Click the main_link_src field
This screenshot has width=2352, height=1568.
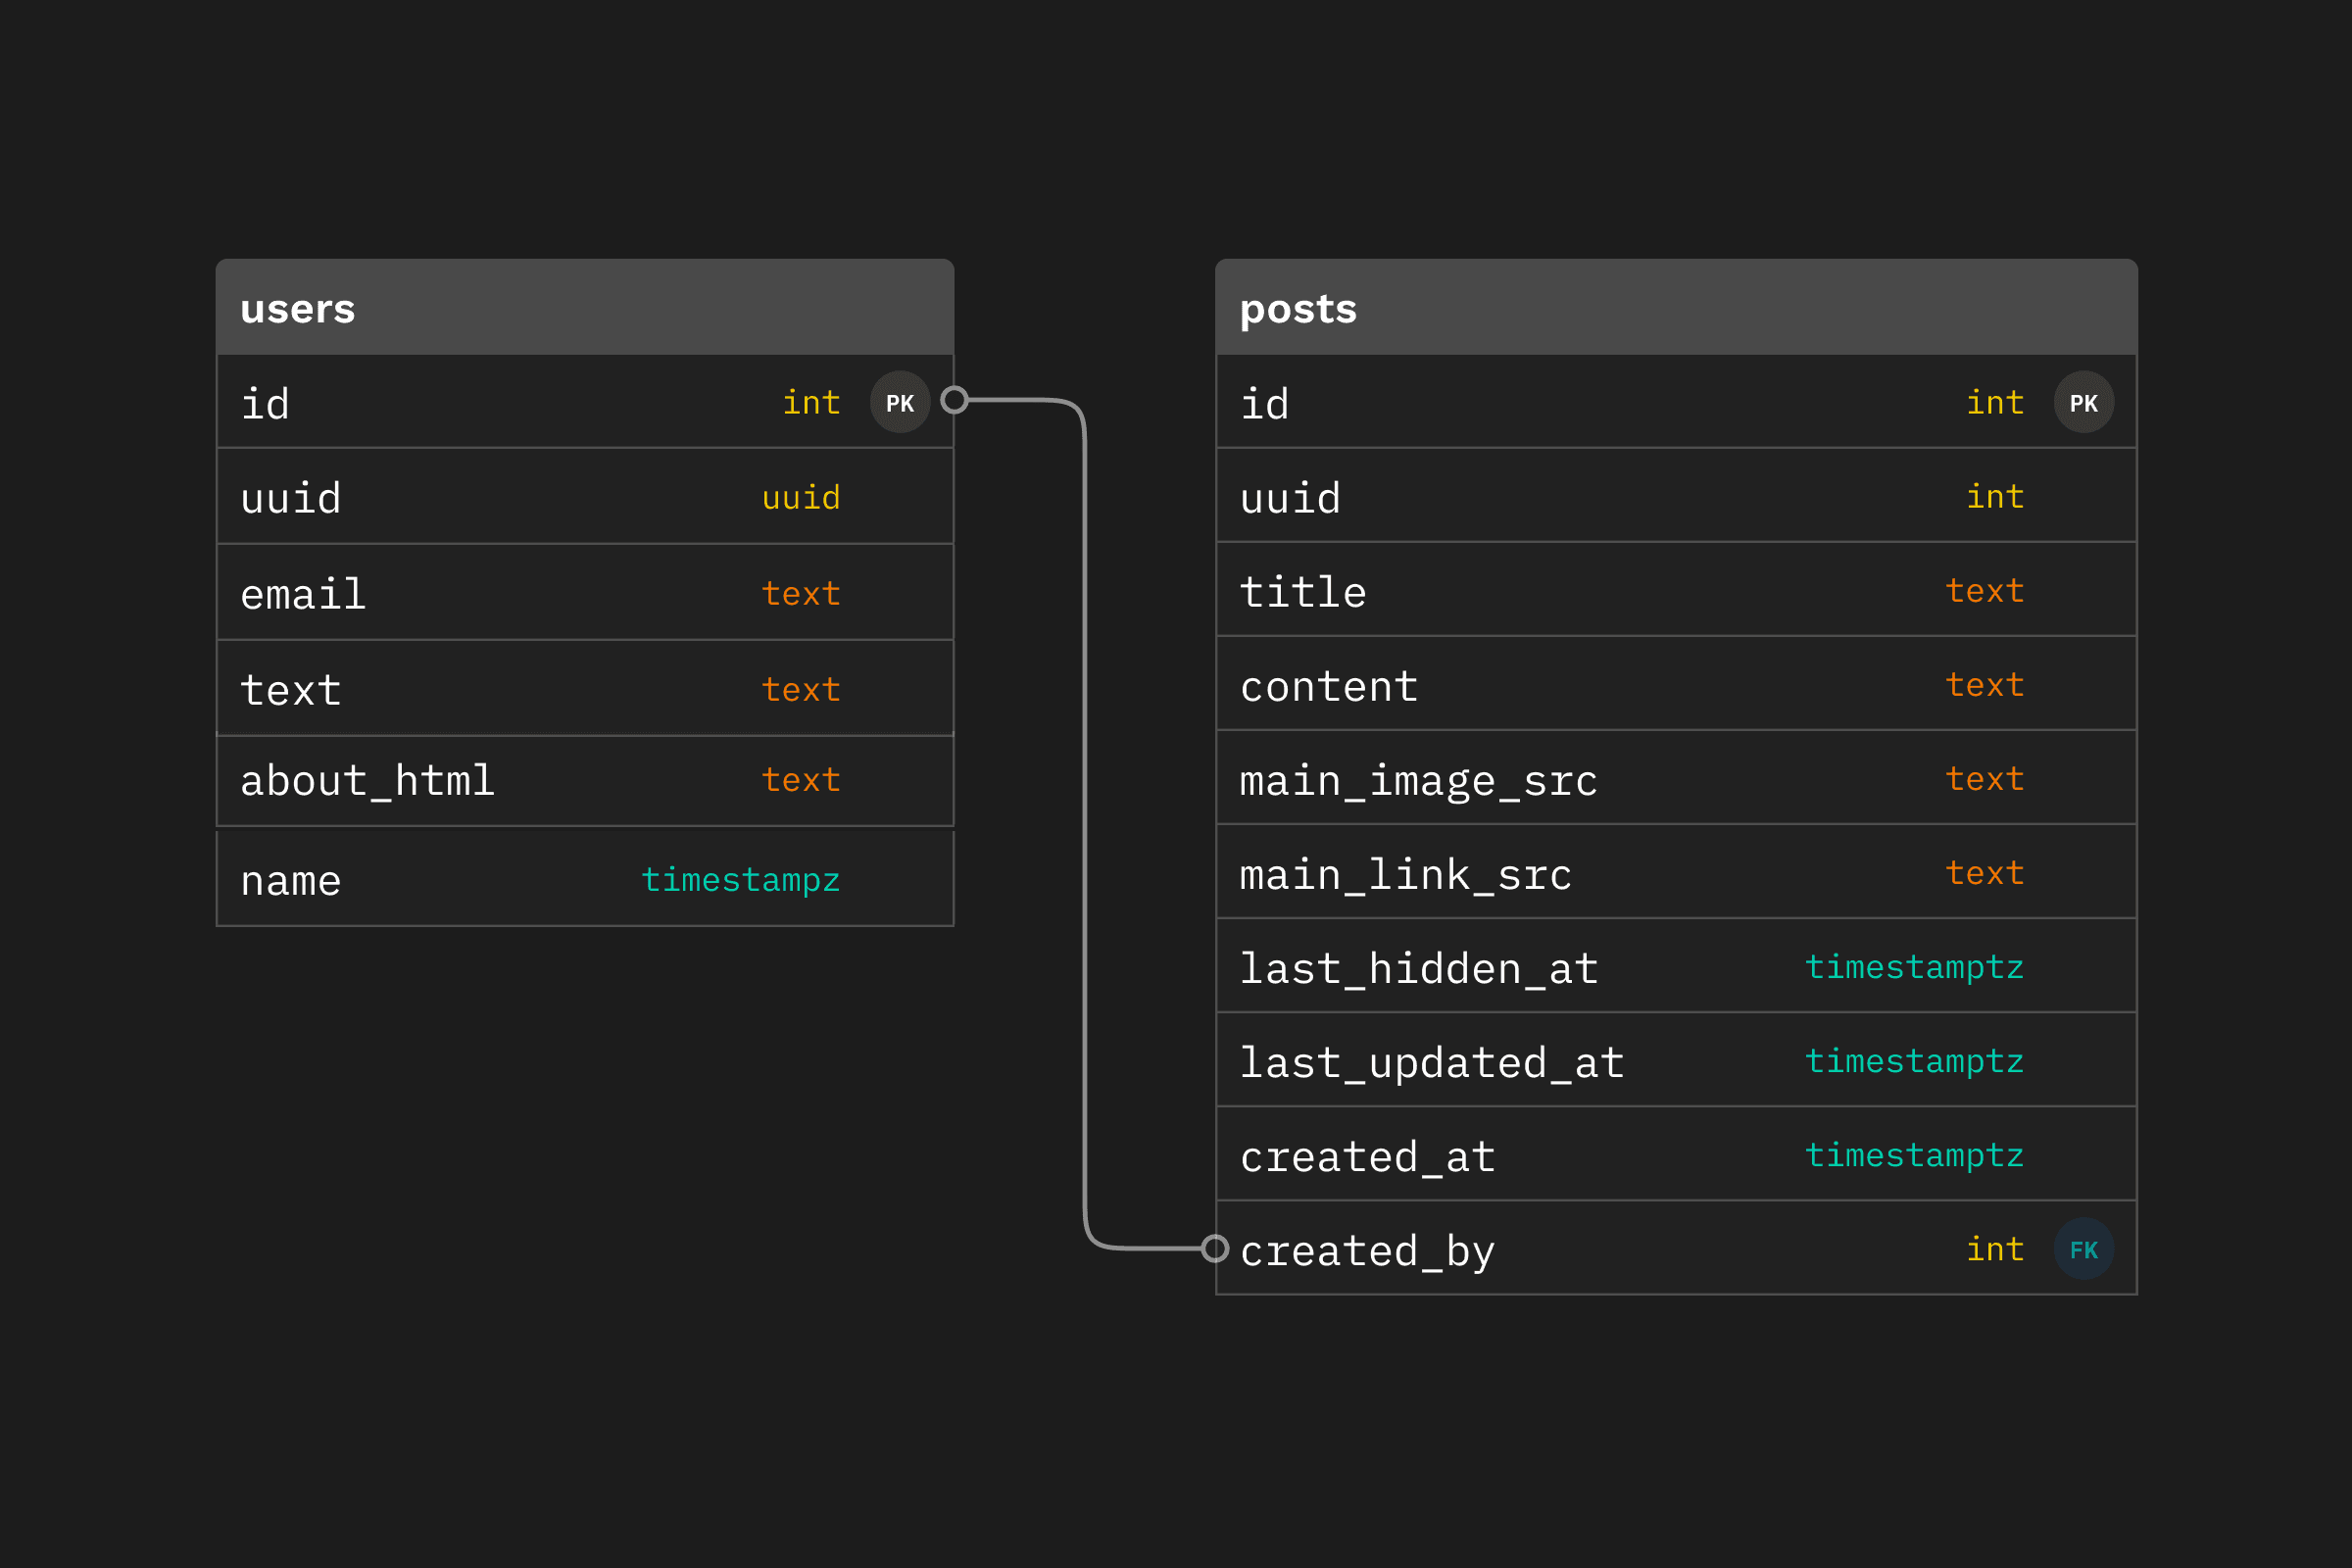(x=1404, y=875)
